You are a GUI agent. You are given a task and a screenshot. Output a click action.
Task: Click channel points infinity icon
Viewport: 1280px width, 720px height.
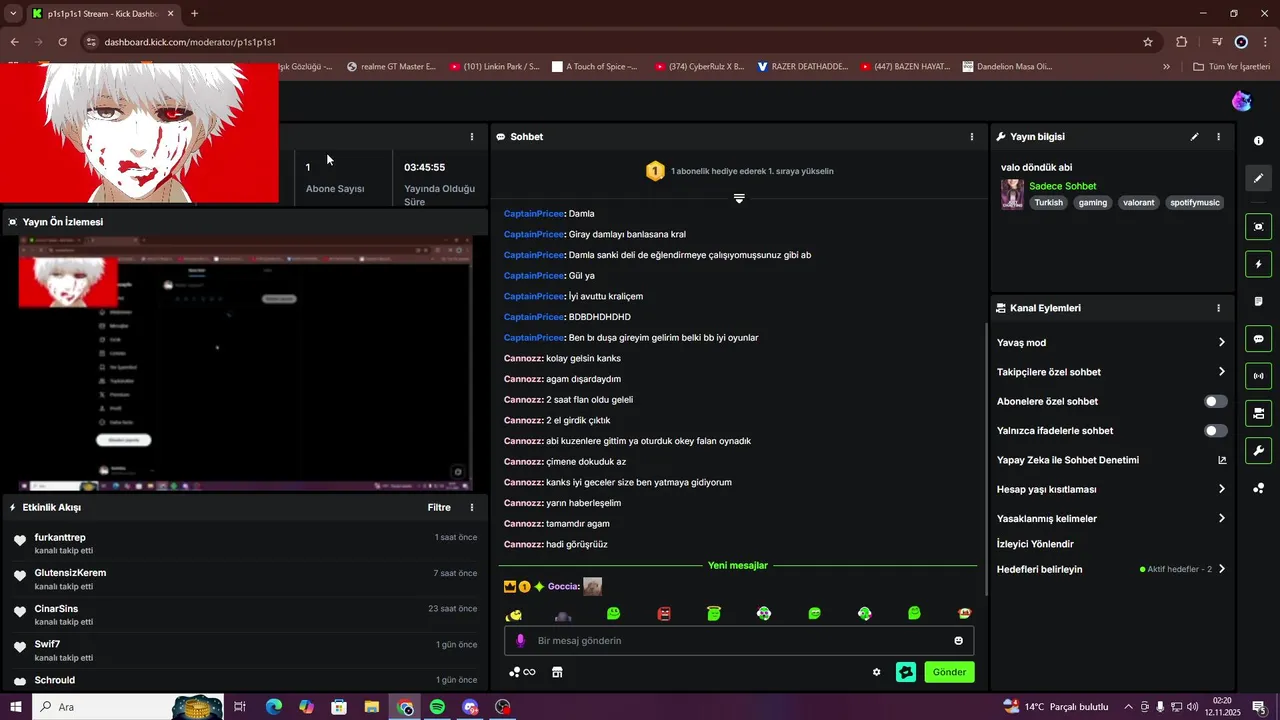(522, 672)
